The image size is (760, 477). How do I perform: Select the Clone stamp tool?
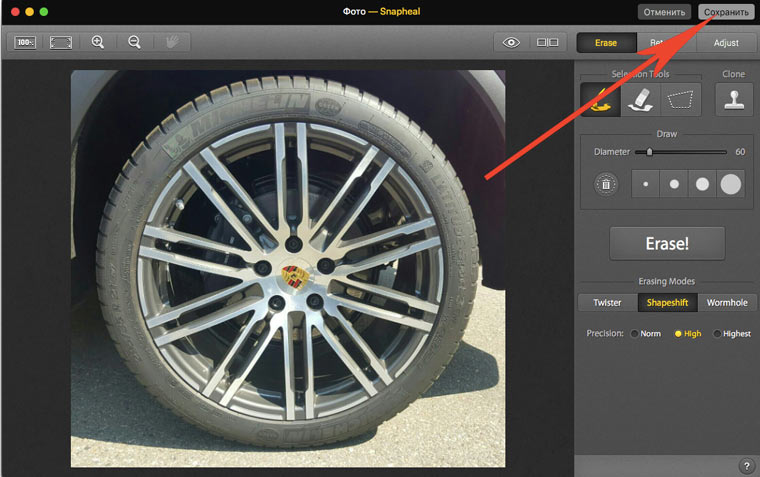[x=734, y=99]
